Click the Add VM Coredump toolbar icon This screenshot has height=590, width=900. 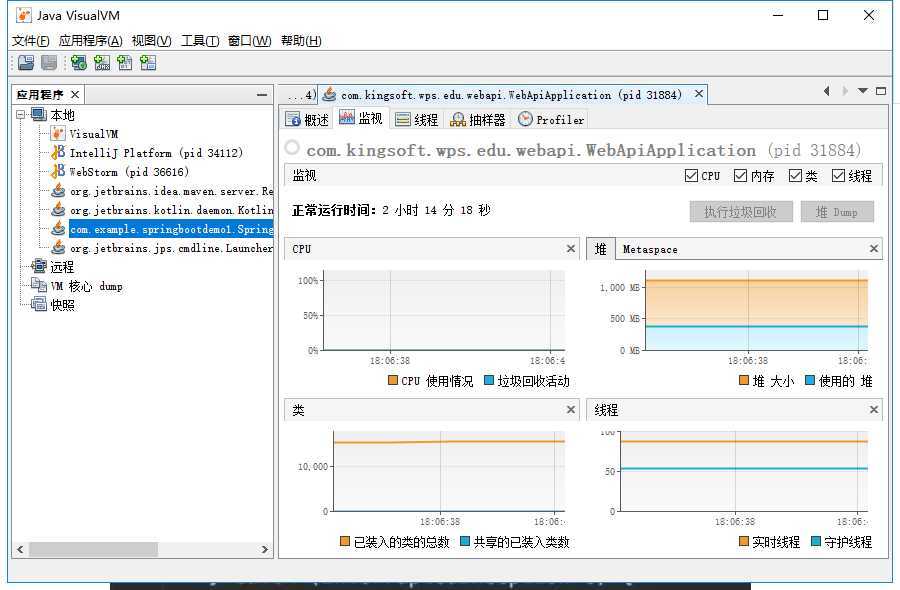(125, 63)
